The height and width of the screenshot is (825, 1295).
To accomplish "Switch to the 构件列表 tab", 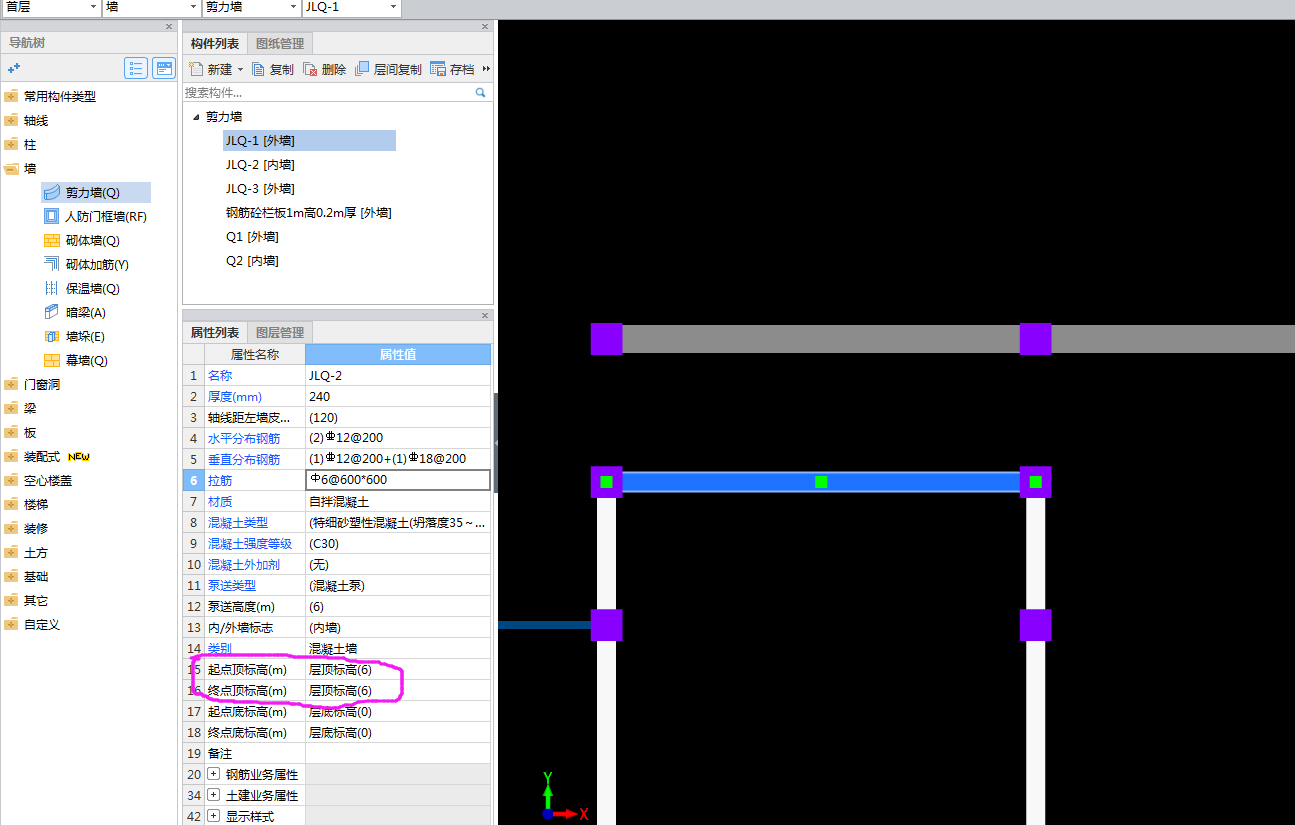I will [215, 43].
